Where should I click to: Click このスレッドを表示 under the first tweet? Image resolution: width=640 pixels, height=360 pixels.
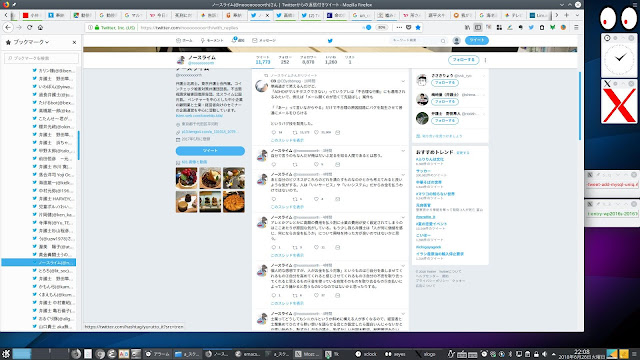coord(287,140)
